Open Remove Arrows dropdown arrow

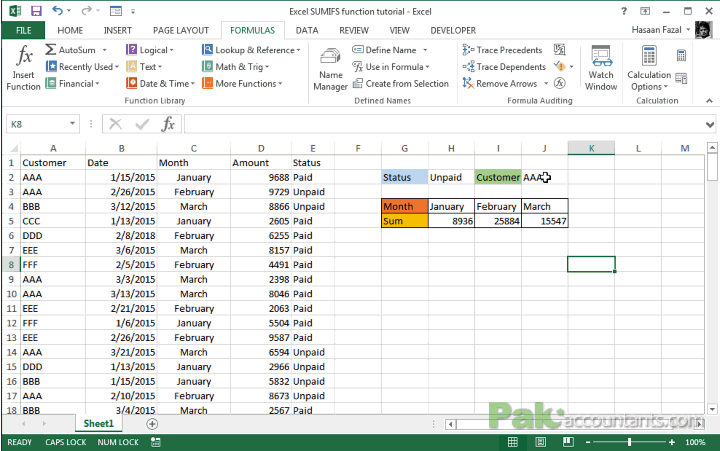pos(546,84)
